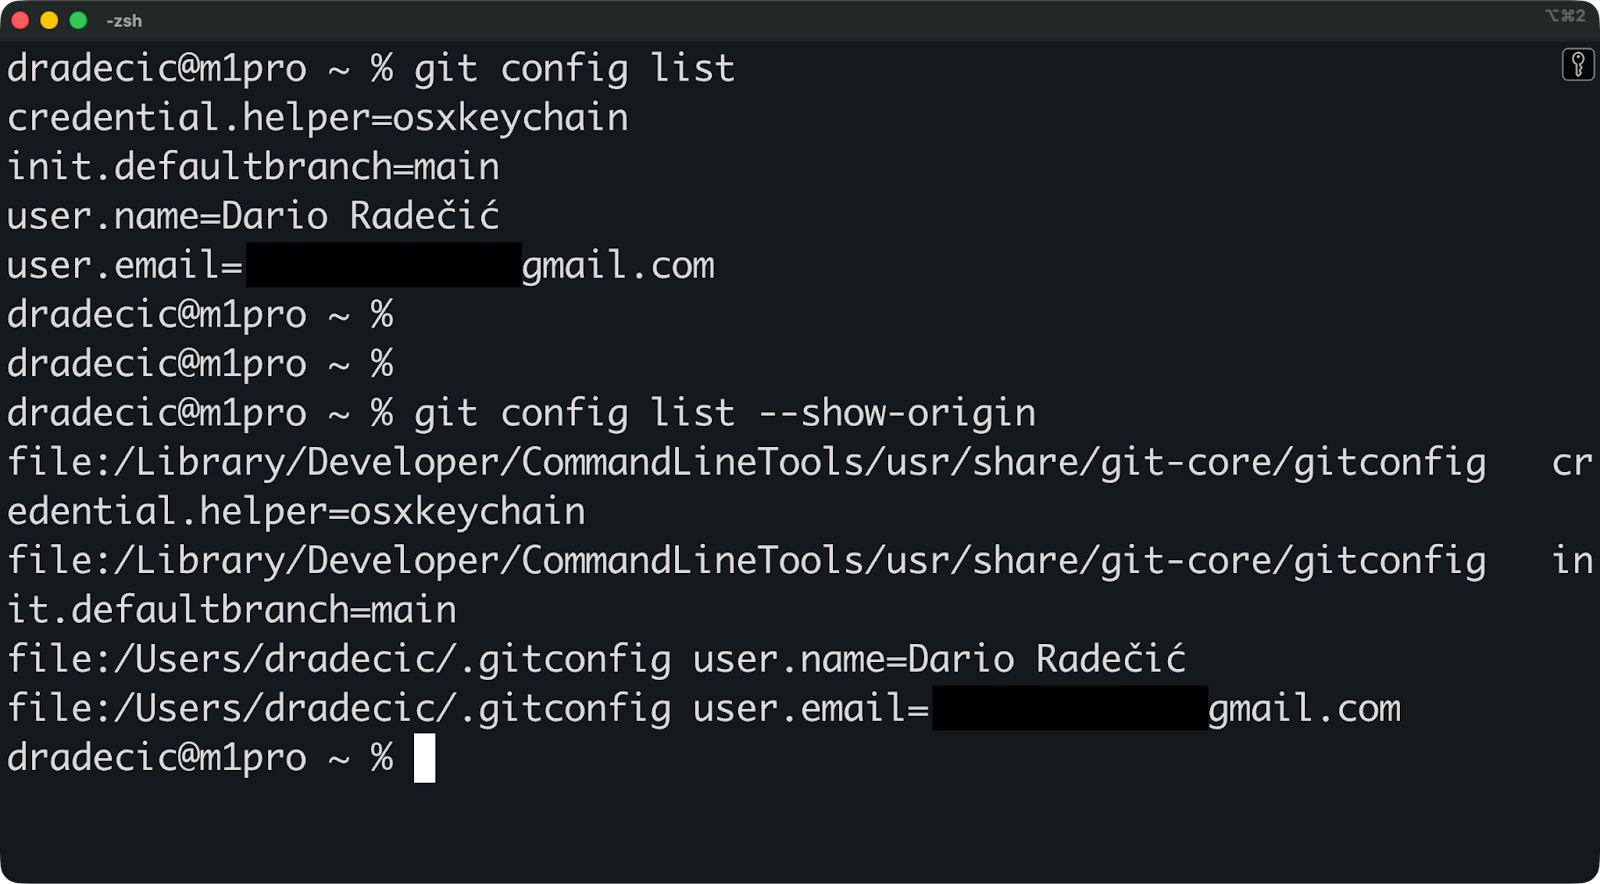Click the git-core gitconfig file path
Screen dimensions: 1600x884
[745, 461]
